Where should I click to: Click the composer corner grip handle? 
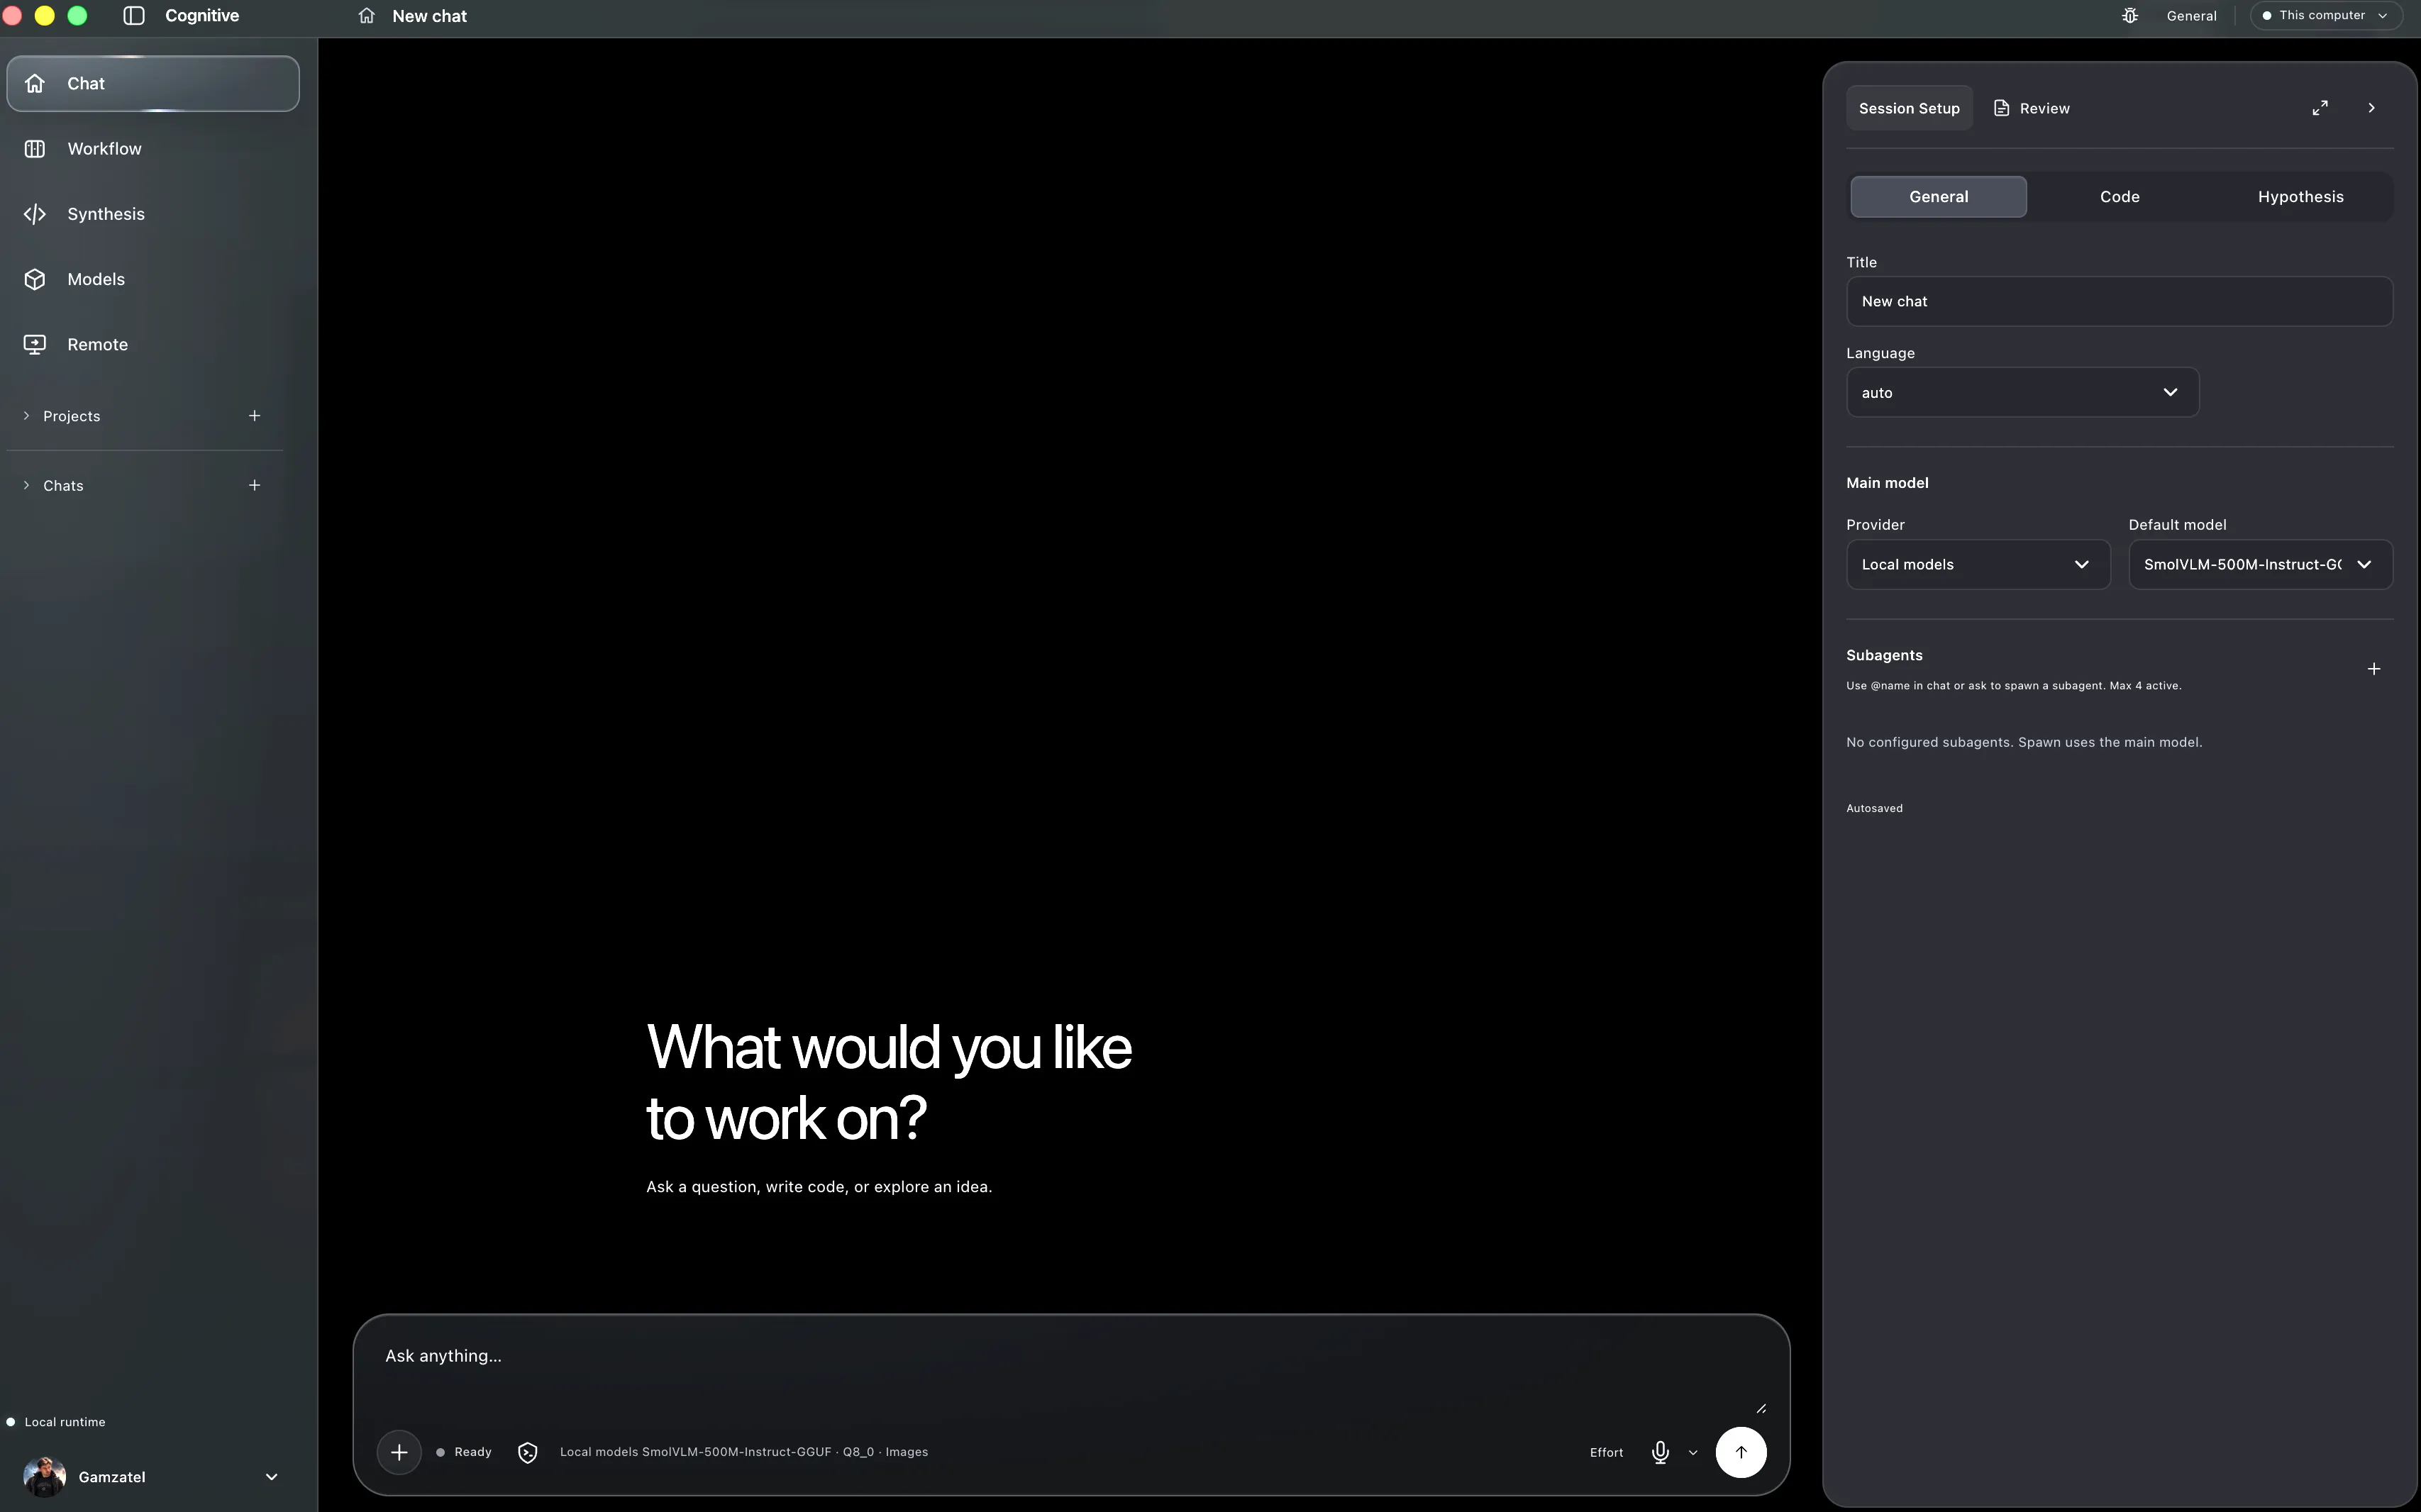click(x=1761, y=1408)
